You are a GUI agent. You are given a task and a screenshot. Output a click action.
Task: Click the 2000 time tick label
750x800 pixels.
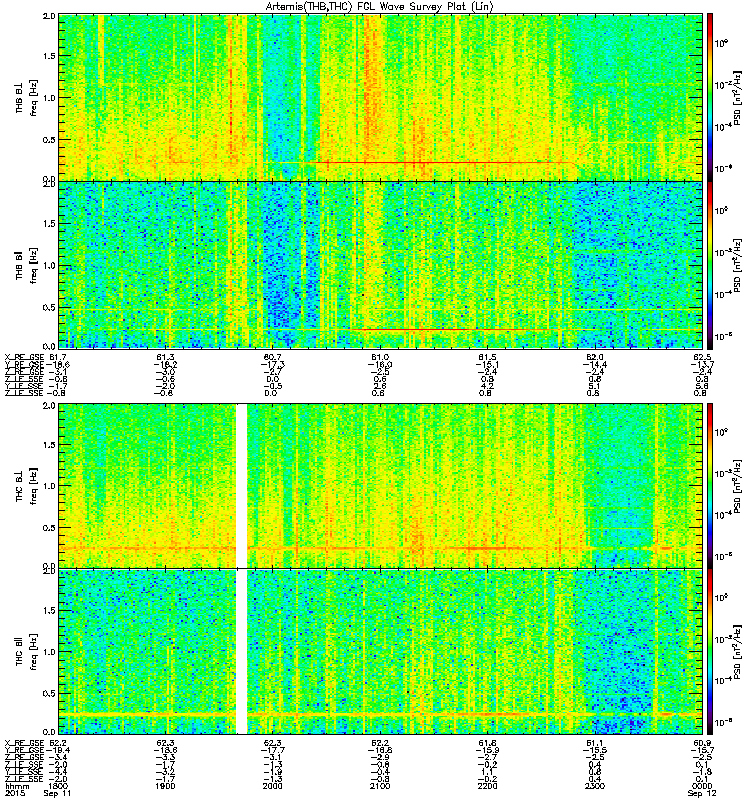[x=272, y=786]
